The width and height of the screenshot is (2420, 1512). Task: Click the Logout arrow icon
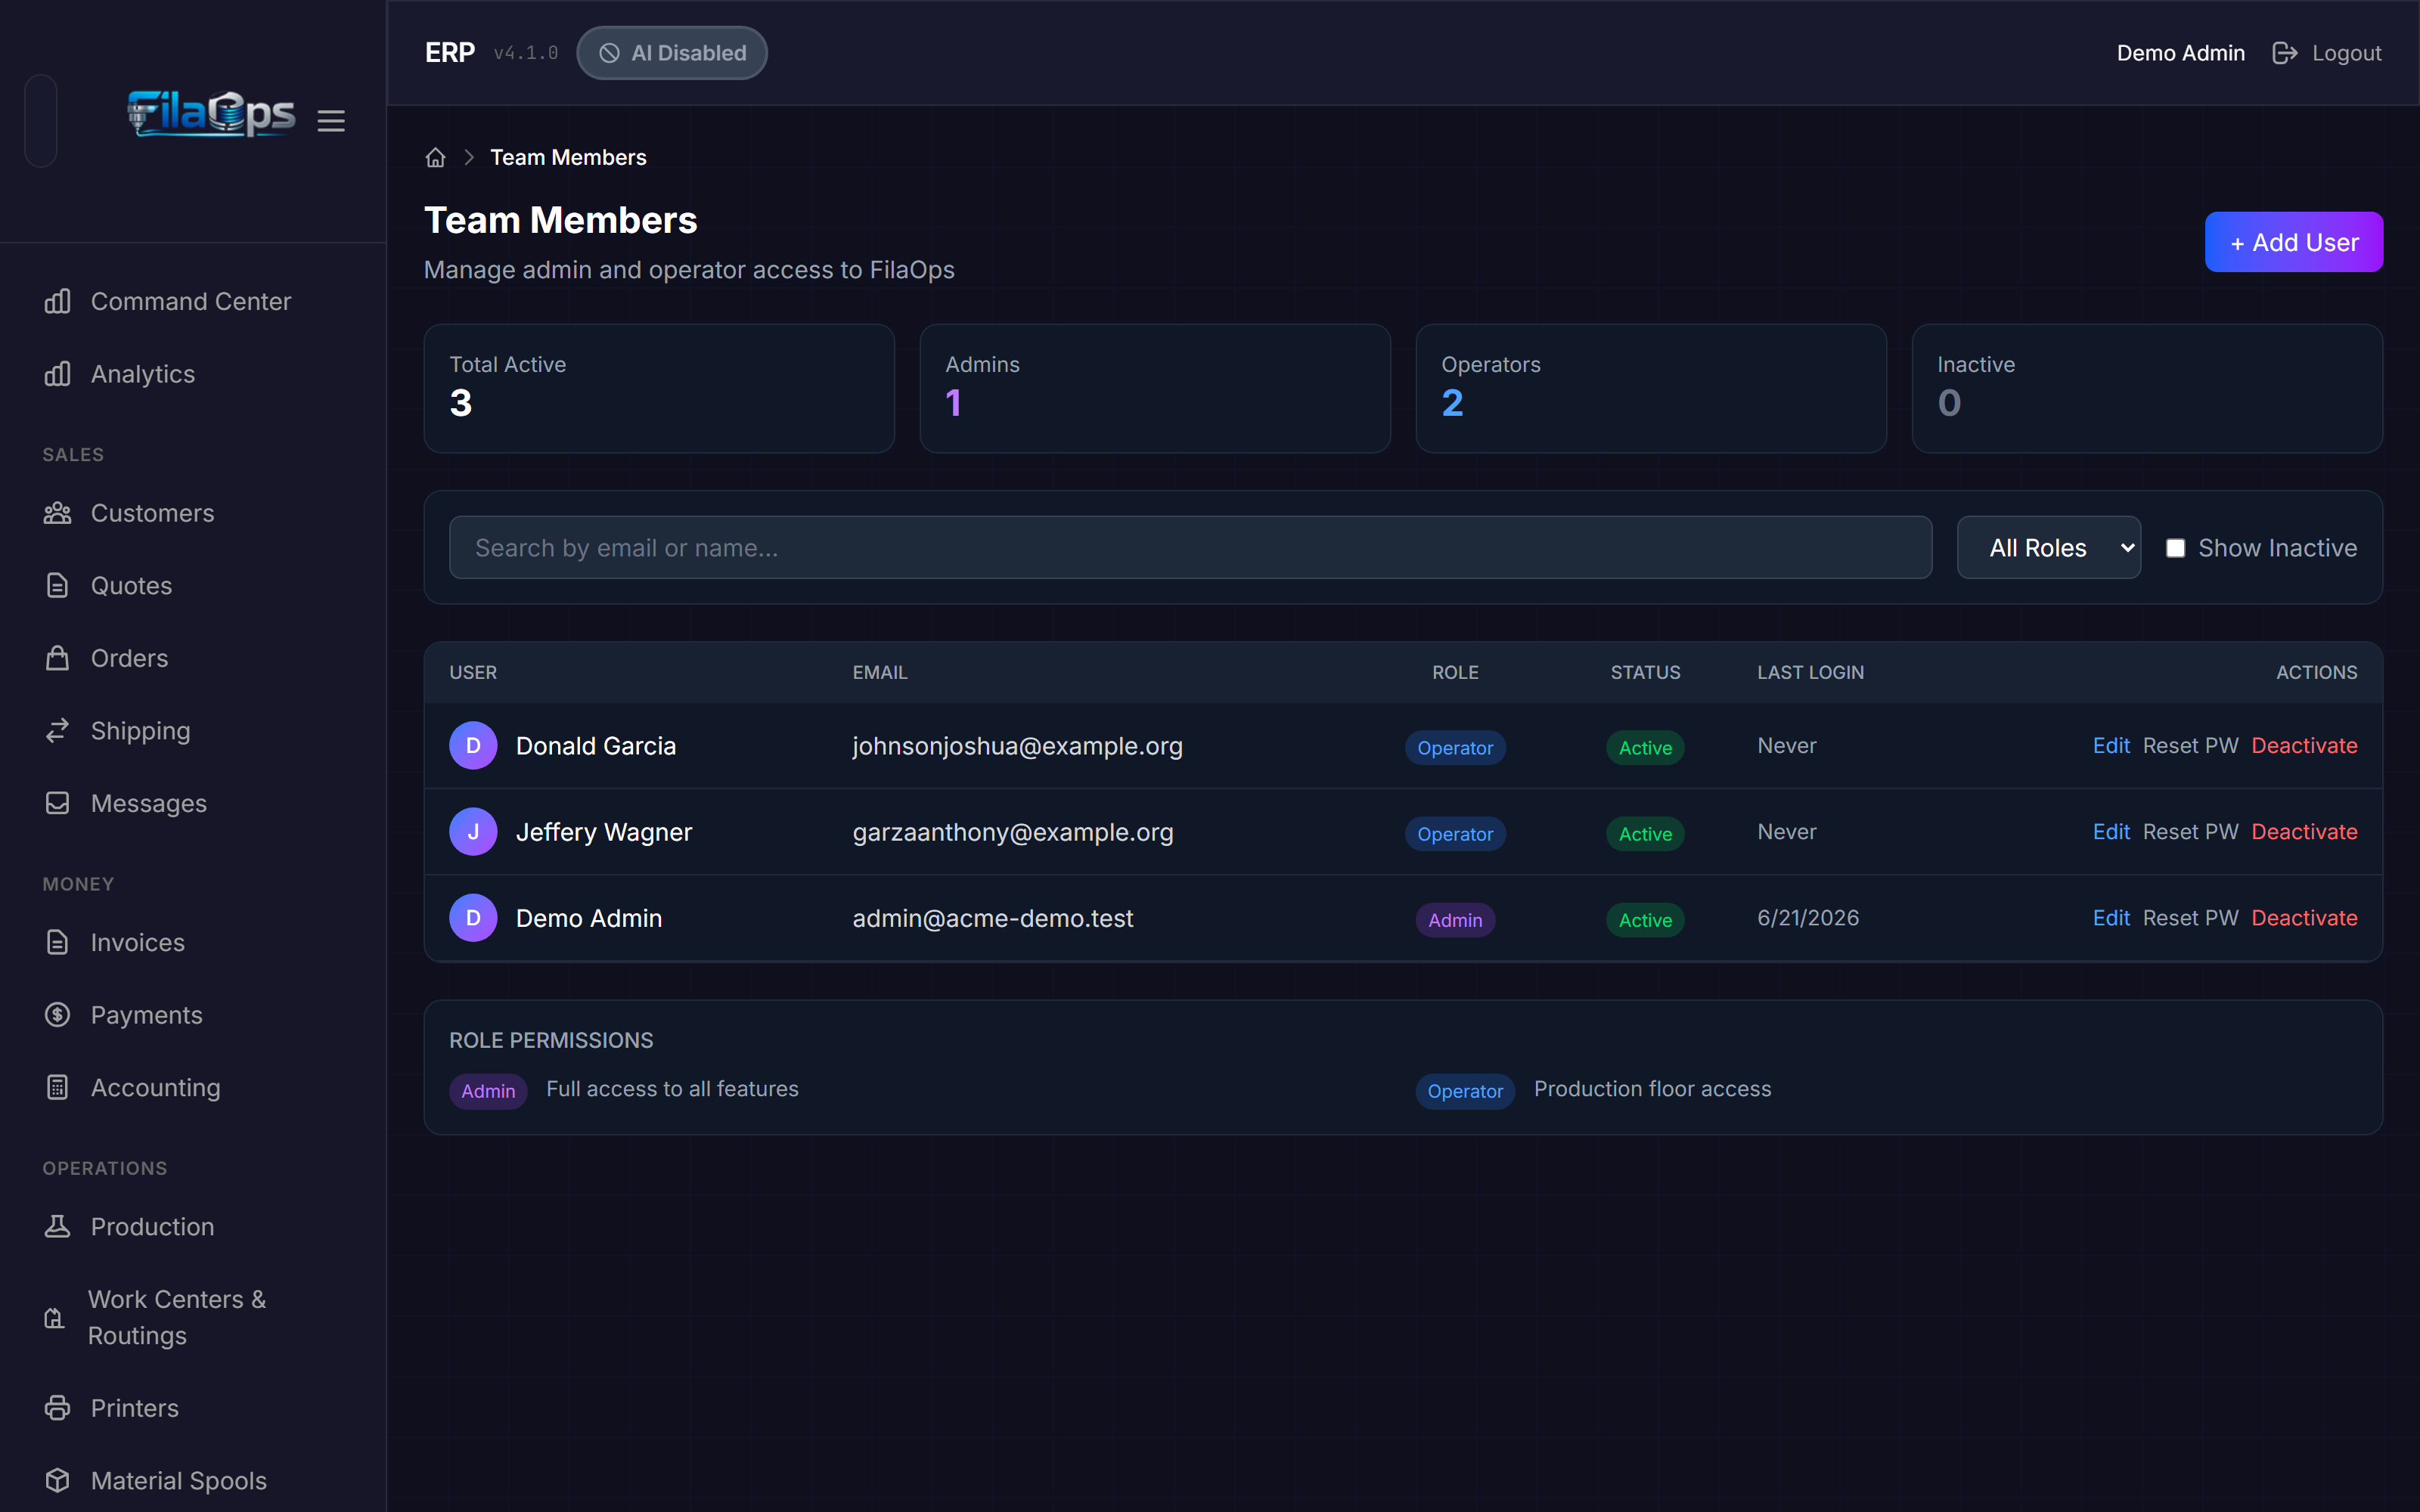(2284, 53)
